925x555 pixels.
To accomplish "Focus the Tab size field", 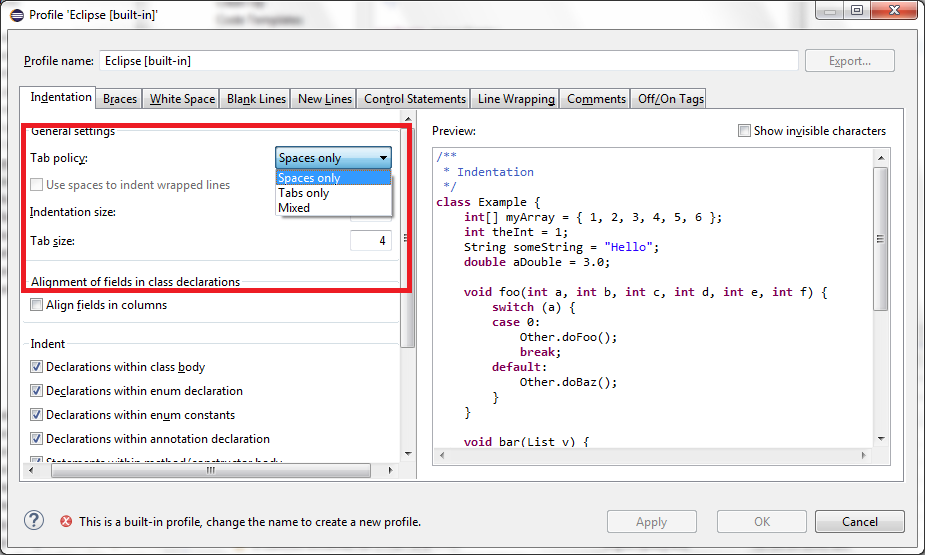I will [370, 241].
